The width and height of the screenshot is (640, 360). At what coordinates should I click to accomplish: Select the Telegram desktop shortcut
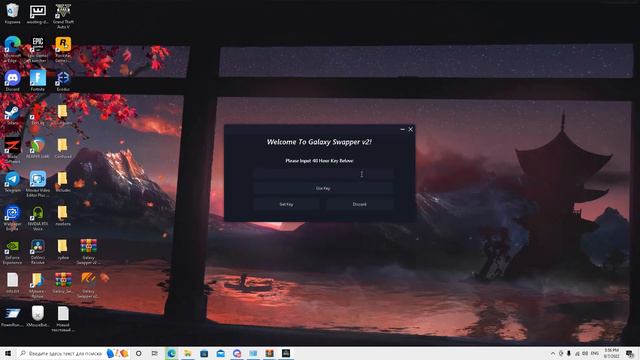click(x=13, y=182)
